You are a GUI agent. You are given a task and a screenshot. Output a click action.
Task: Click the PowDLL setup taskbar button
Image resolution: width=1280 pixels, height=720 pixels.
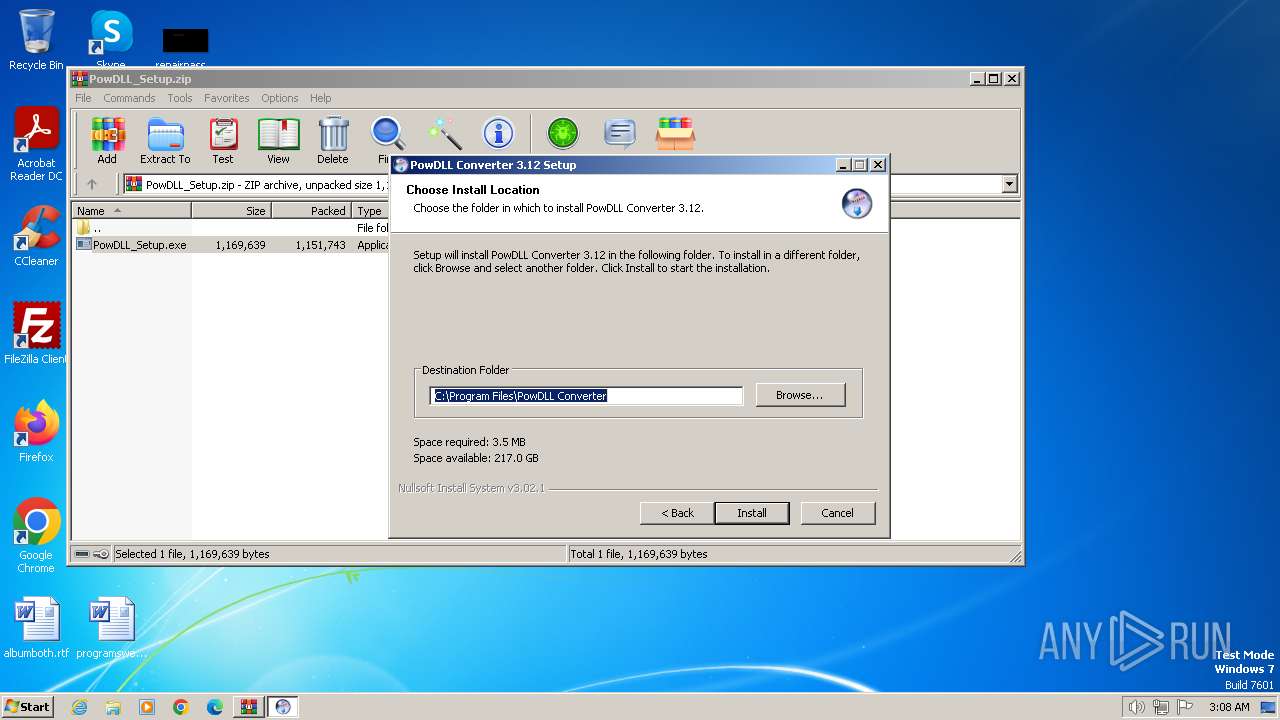(x=283, y=707)
